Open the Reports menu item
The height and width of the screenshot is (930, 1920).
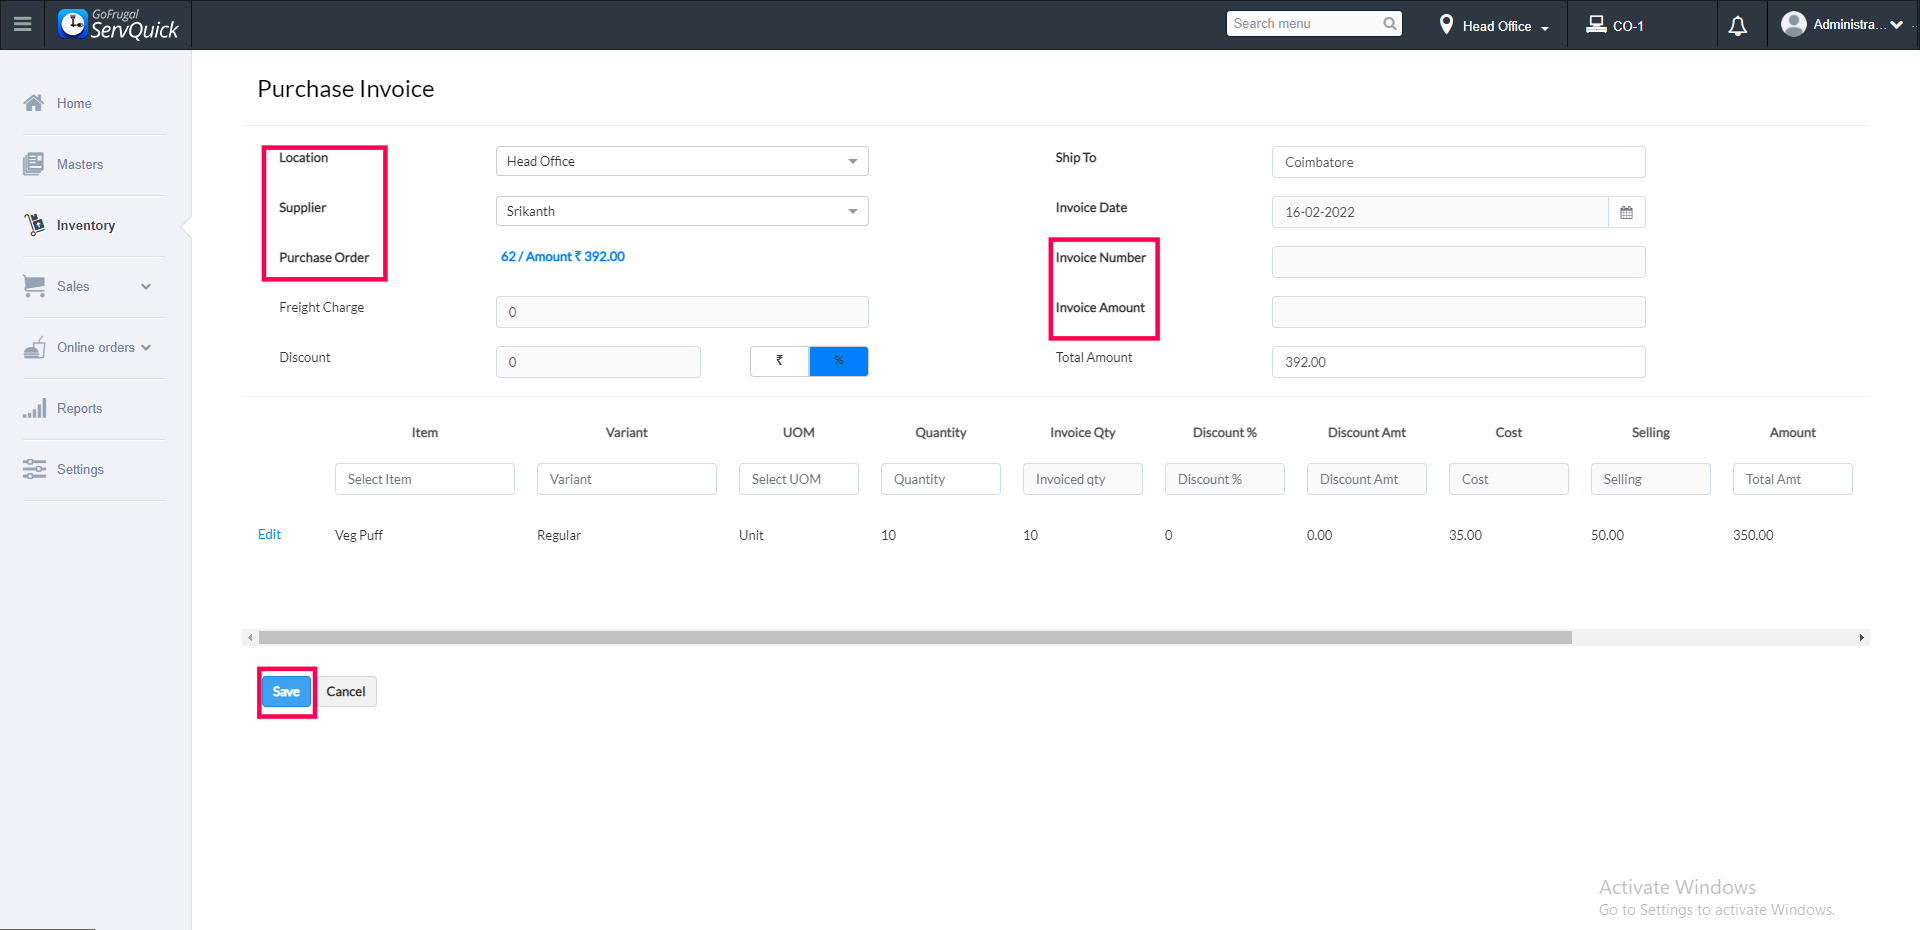pyautogui.click(x=80, y=408)
